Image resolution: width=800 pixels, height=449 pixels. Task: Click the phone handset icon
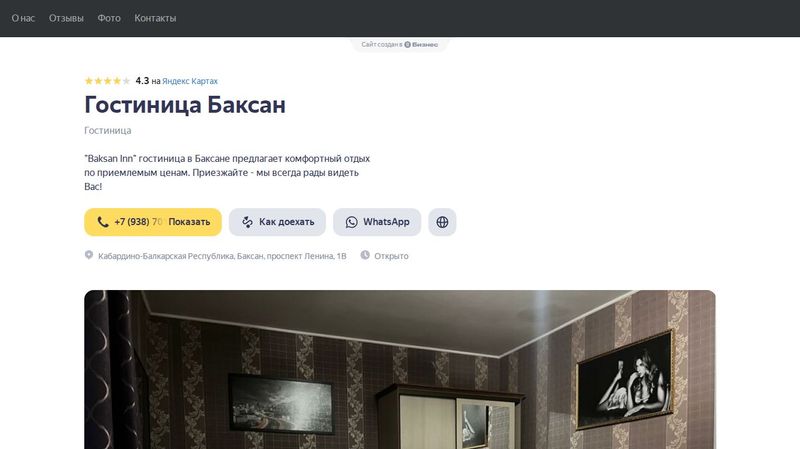click(x=103, y=222)
